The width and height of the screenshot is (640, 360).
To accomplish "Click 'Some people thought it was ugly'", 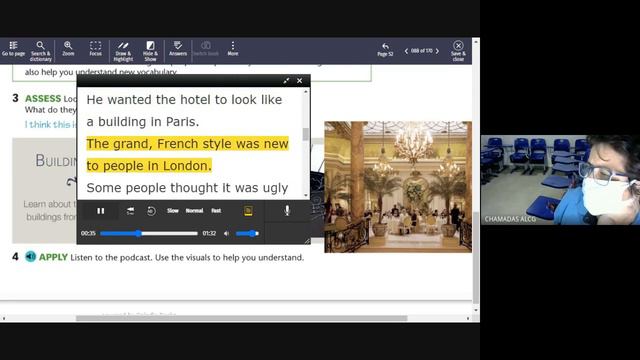I will point(187,188).
